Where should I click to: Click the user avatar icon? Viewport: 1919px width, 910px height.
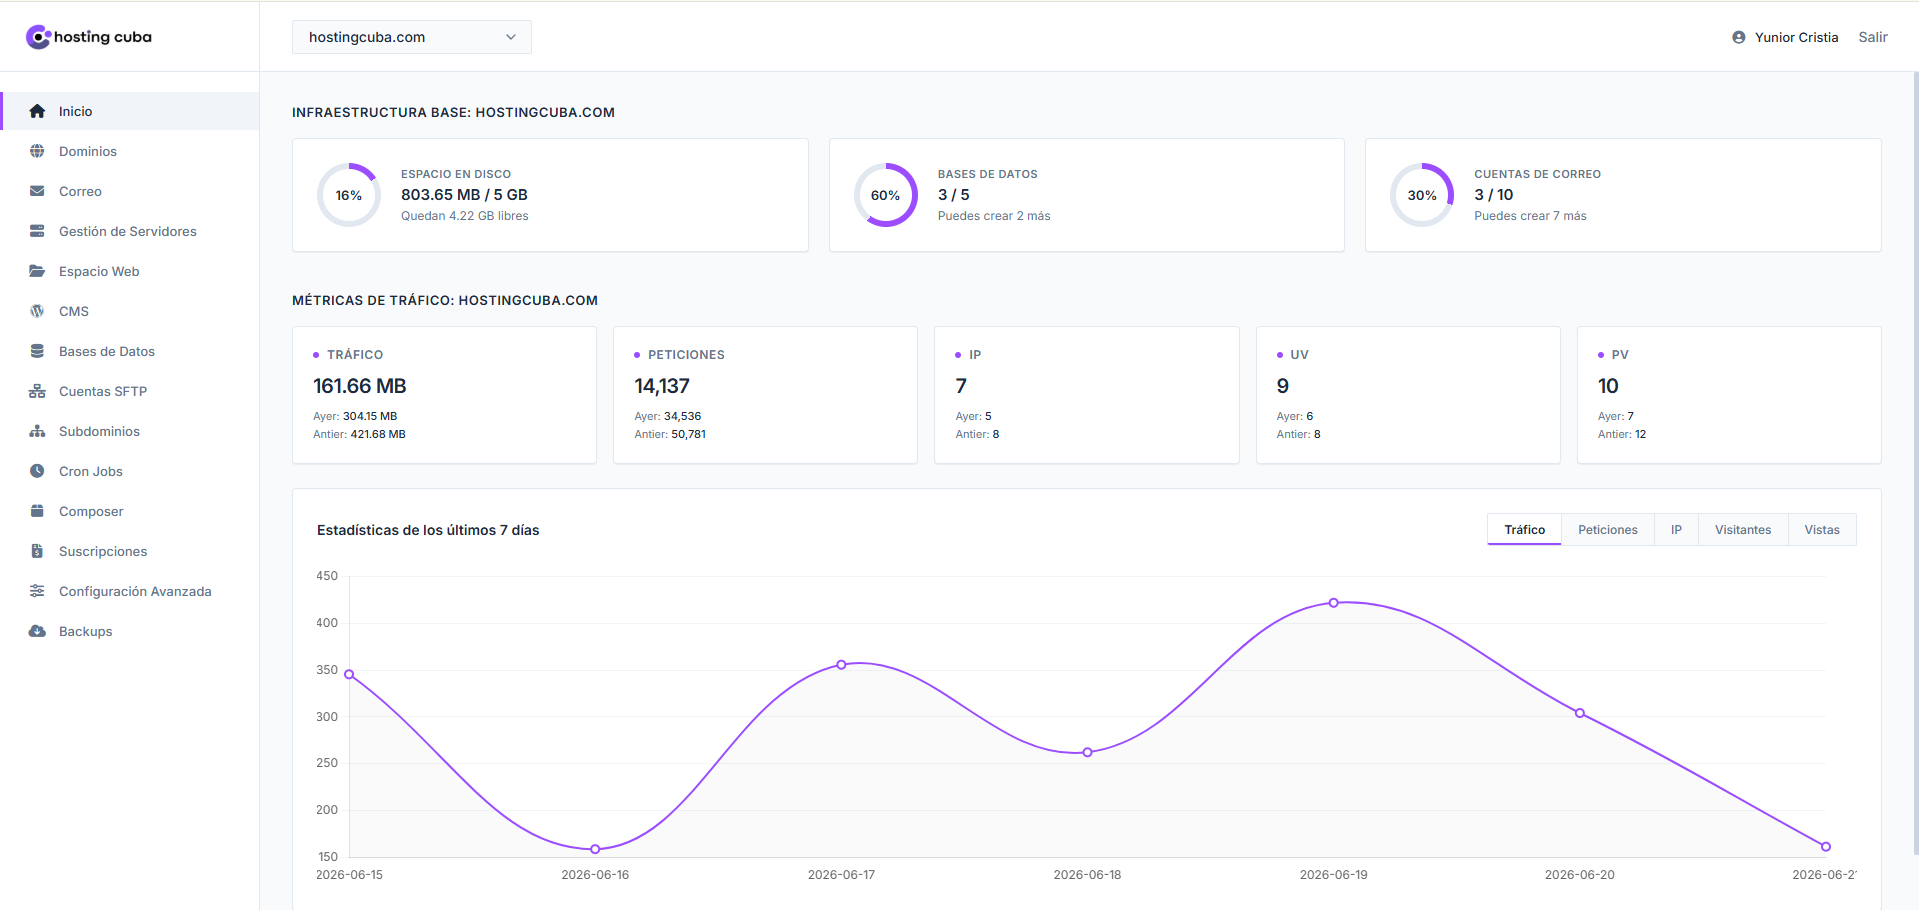[1739, 37]
